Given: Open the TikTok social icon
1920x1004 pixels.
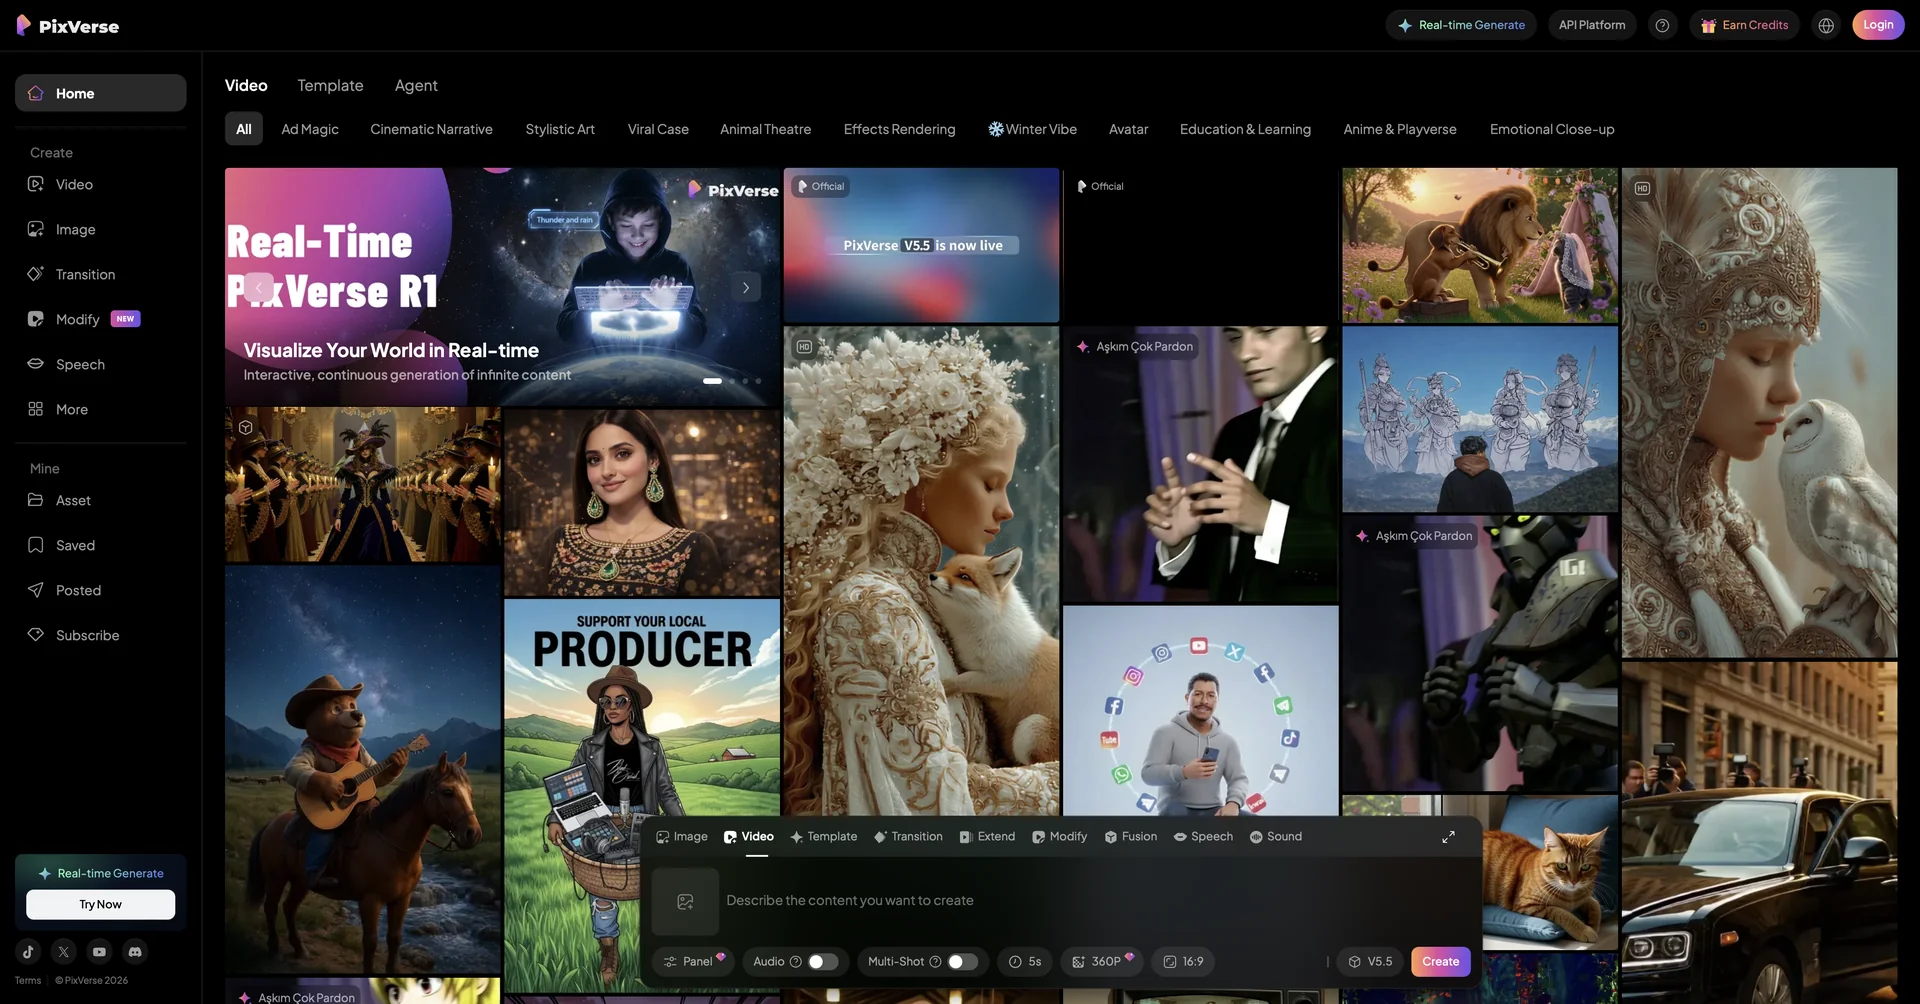Looking at the screenshot, I should point(28,952).
